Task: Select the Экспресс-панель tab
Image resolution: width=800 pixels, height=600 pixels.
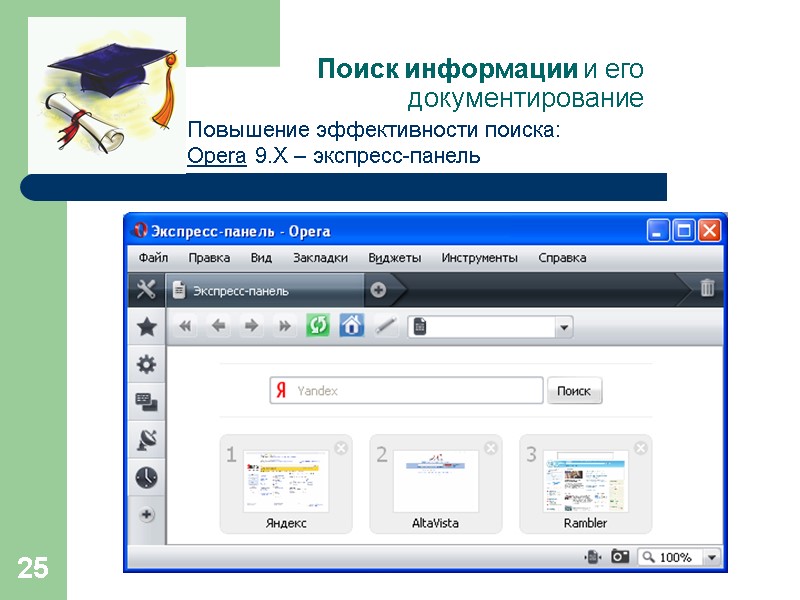Action: coord(265,291)
